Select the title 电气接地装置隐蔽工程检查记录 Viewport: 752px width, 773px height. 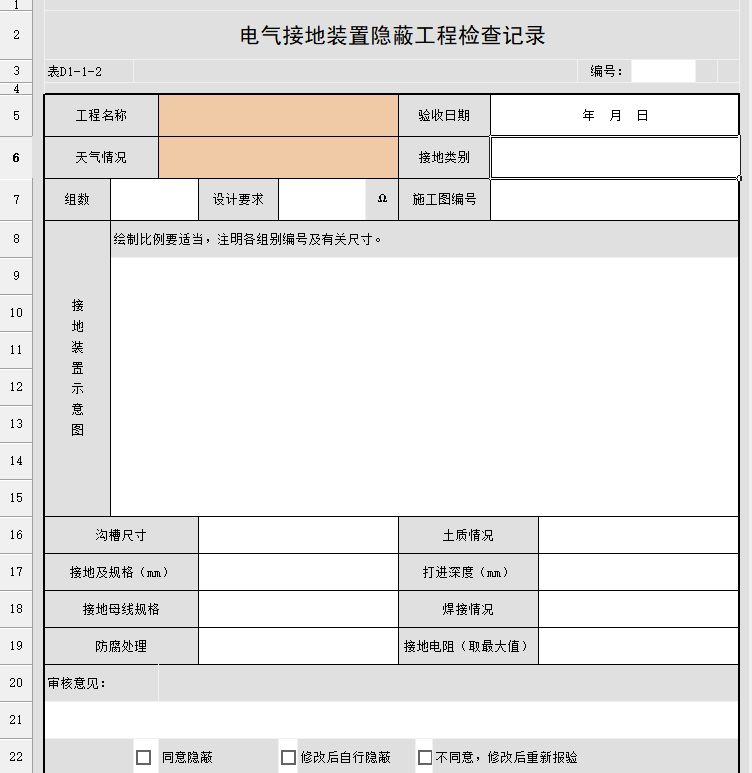click(x=393, y=35)
